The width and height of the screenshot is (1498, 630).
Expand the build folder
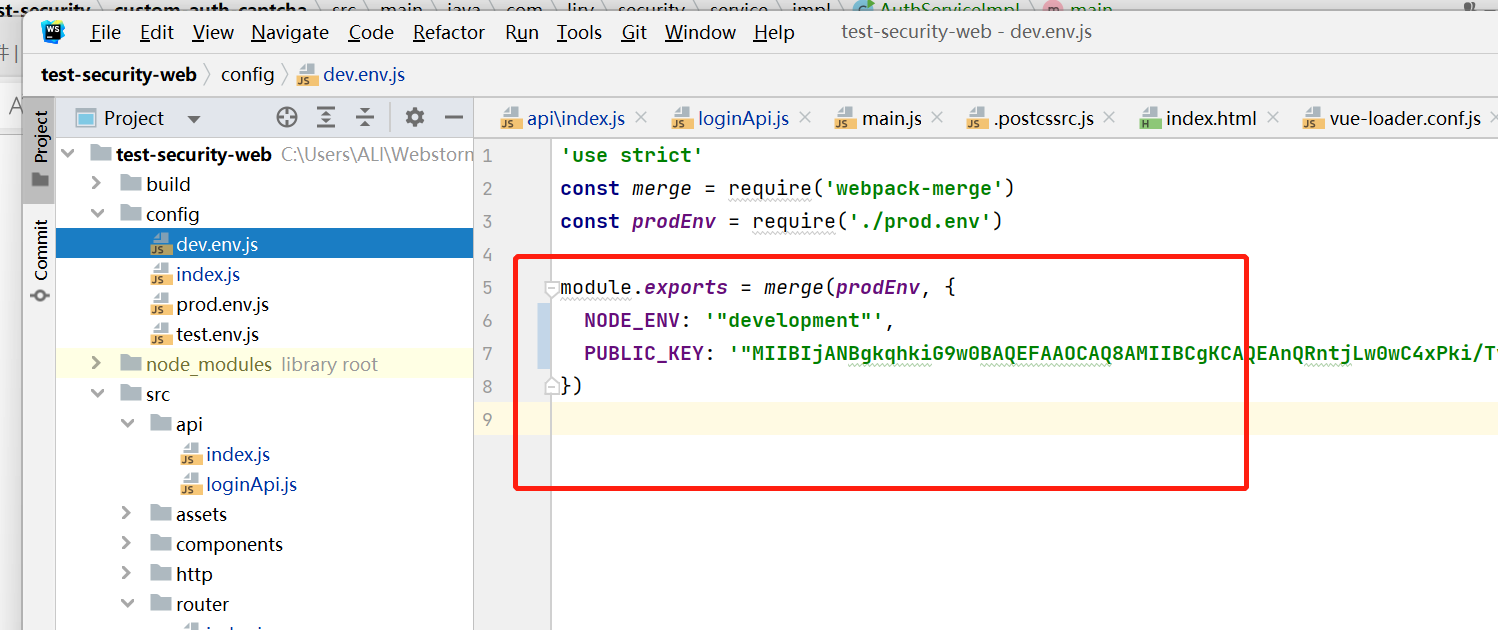[x=97, y=184]
